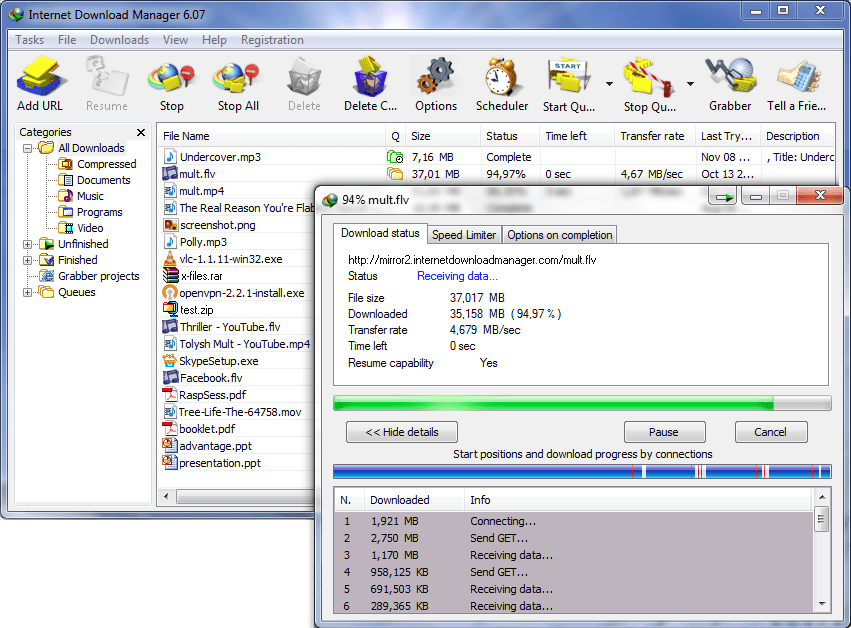Expand the Queues category
The image size is (851, 628).
[x=28, y=291]
